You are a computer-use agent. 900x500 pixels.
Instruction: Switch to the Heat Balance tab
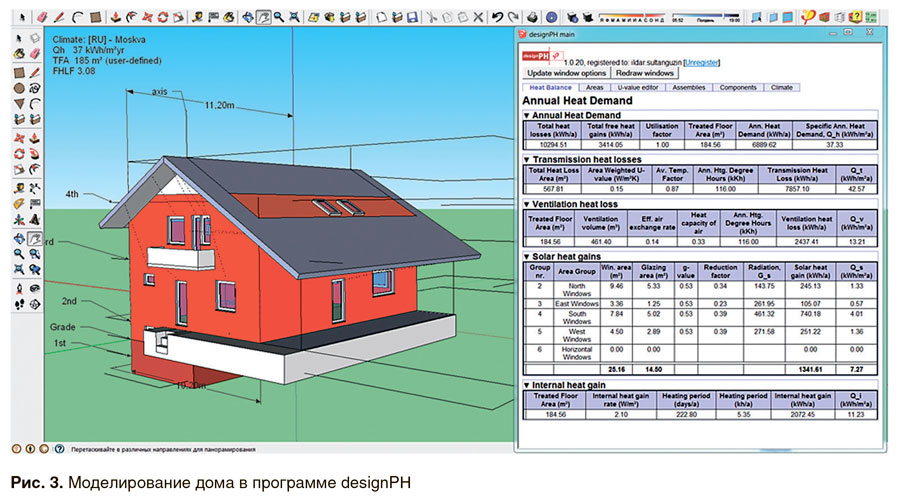[550, 88]
